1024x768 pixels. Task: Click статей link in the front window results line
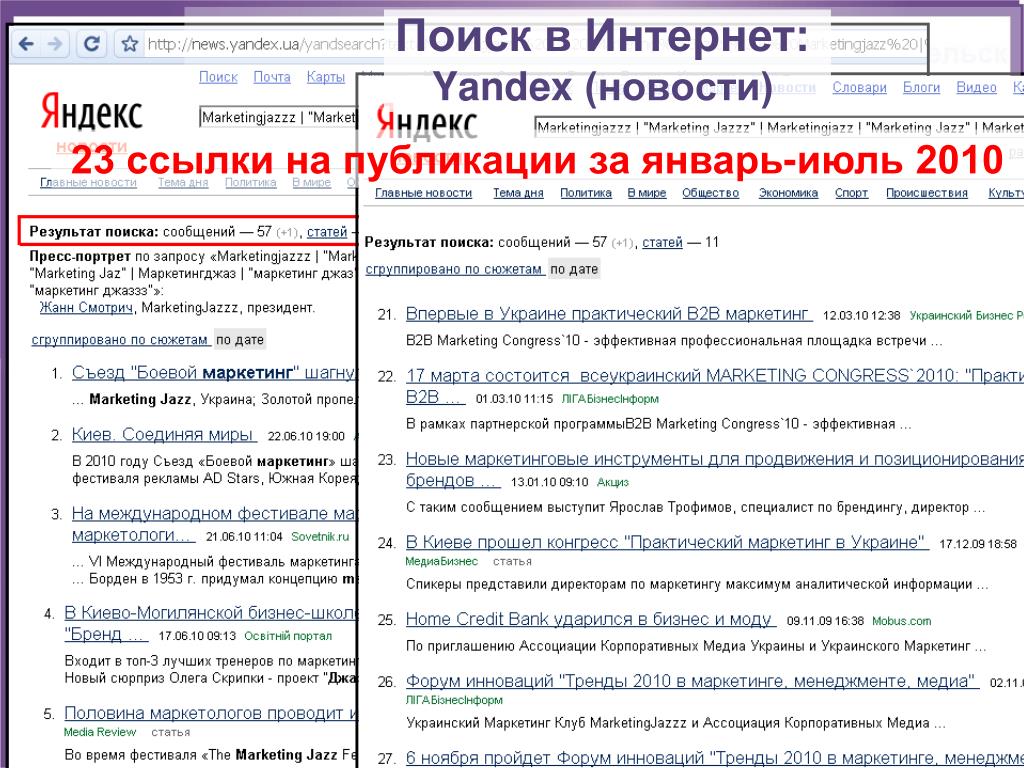662,242
